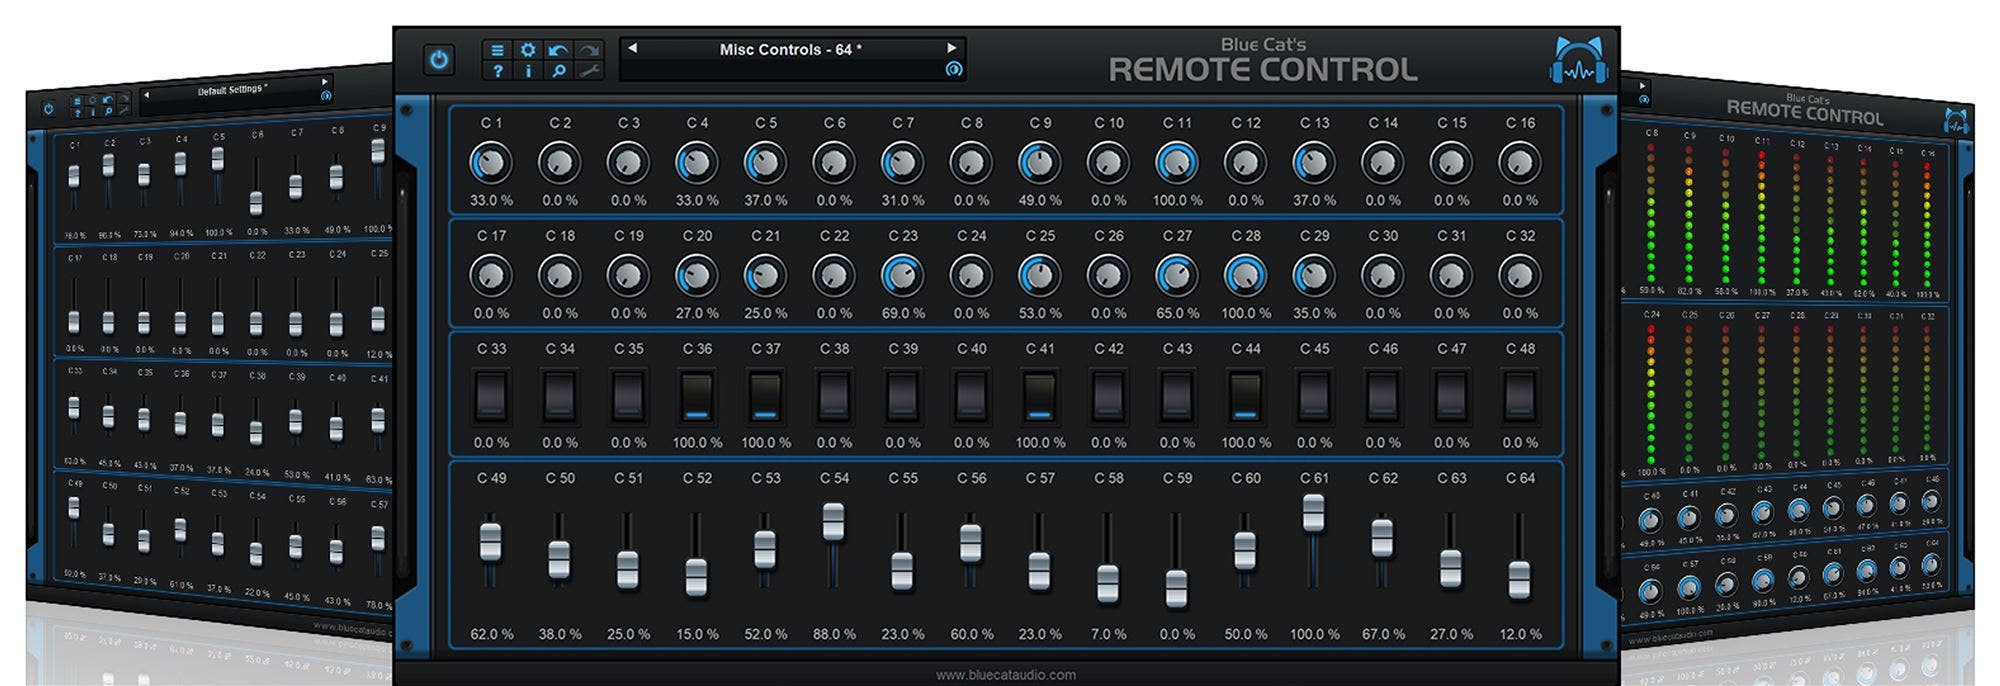
Task: Open the help question mark icon
Action: point(497,71)
